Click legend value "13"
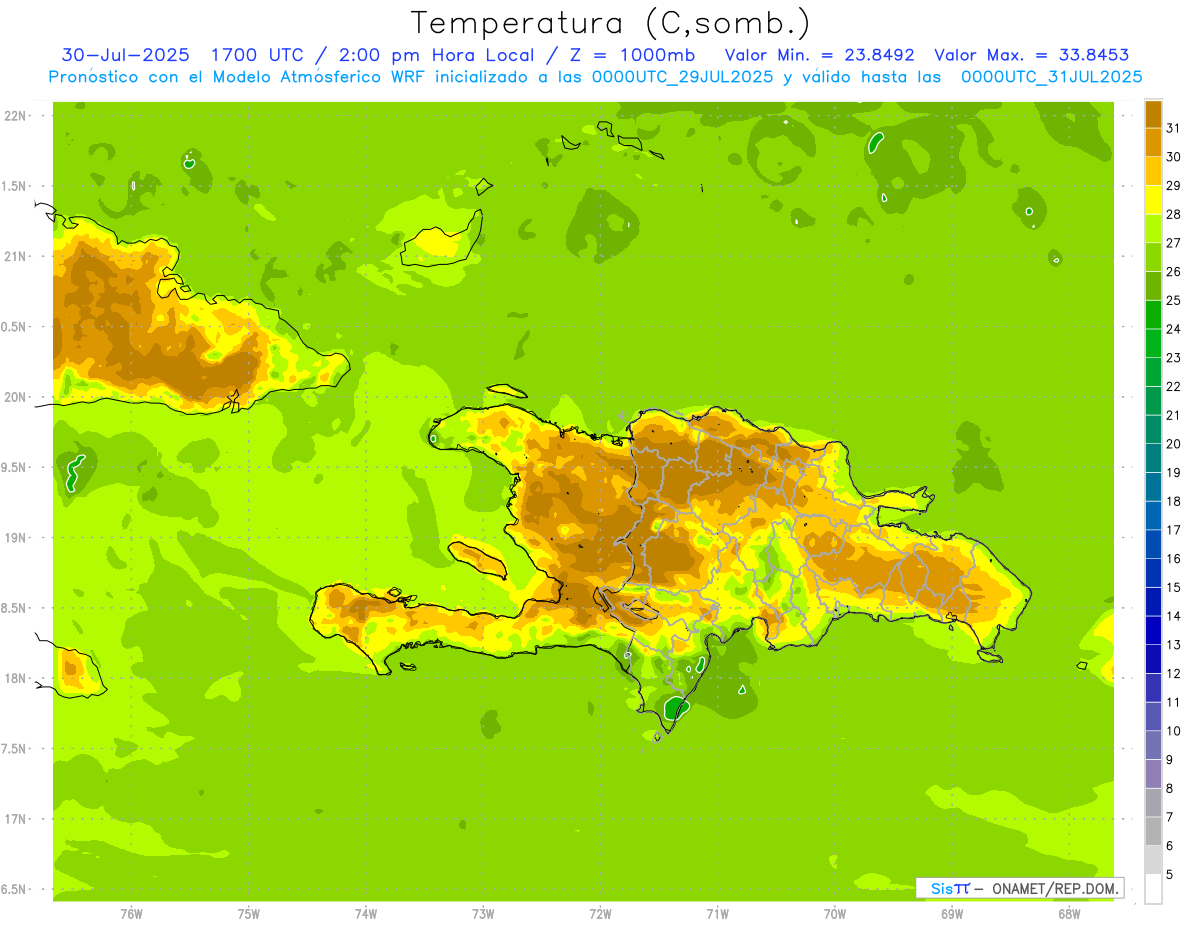 pyautogui.click(x=1174, y=644)
